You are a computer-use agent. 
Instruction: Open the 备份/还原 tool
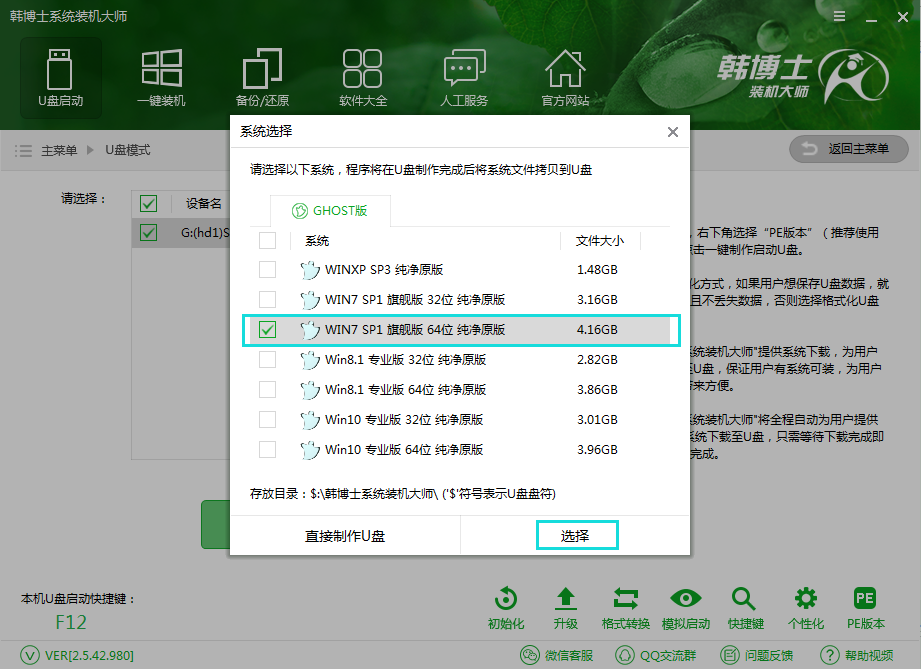click(262, 76)
